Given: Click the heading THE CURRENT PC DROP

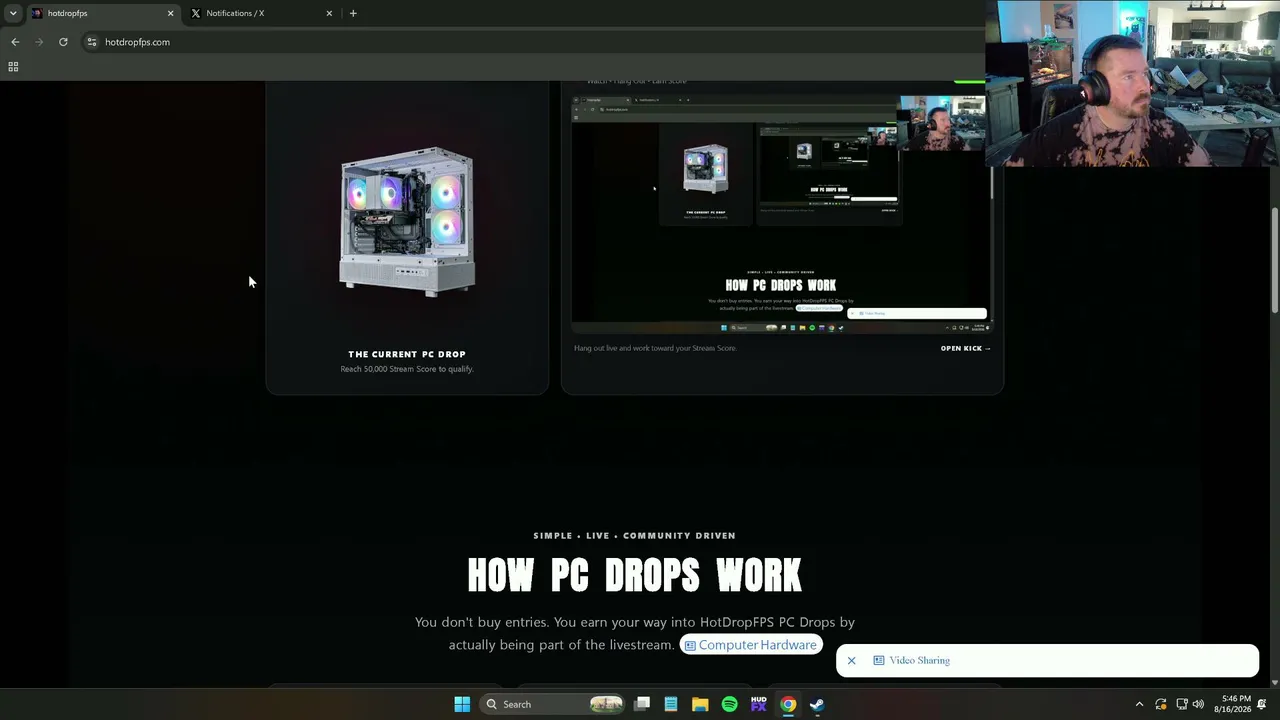Looking at the screenshot, I should point(407,354).
